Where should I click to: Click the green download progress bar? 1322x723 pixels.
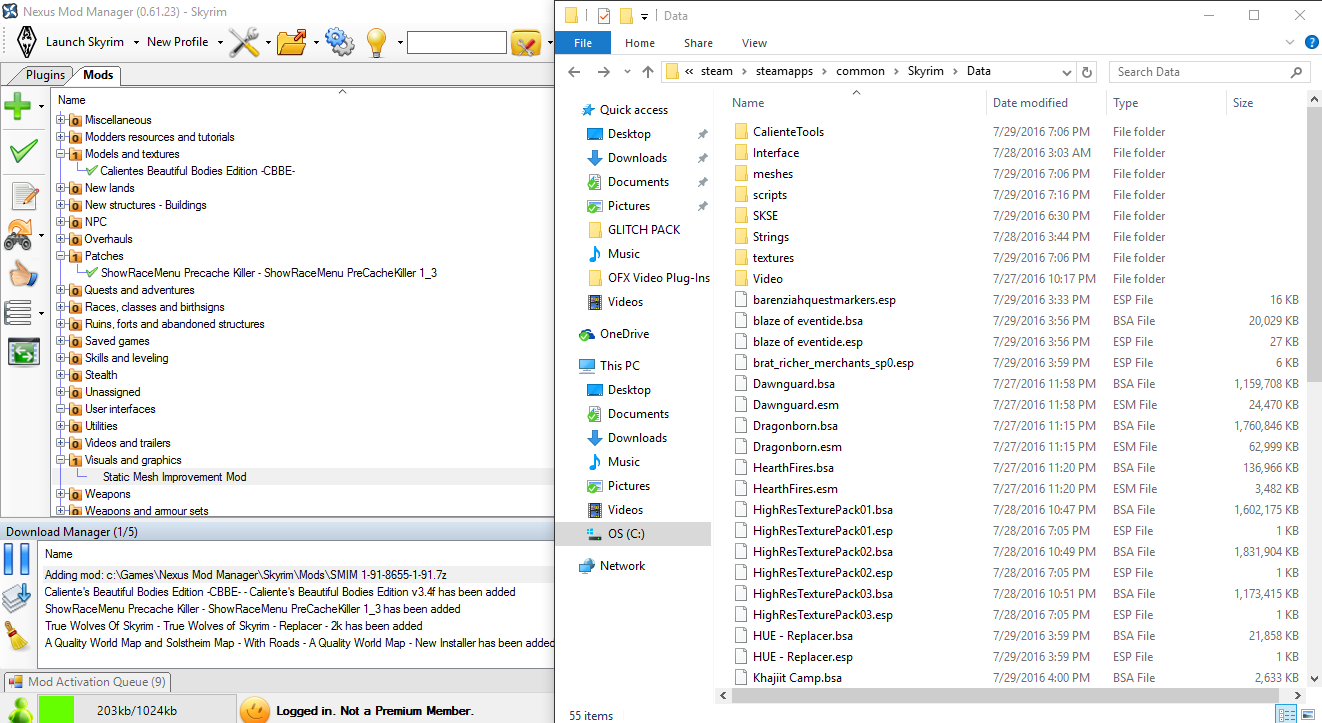[59, 710]
